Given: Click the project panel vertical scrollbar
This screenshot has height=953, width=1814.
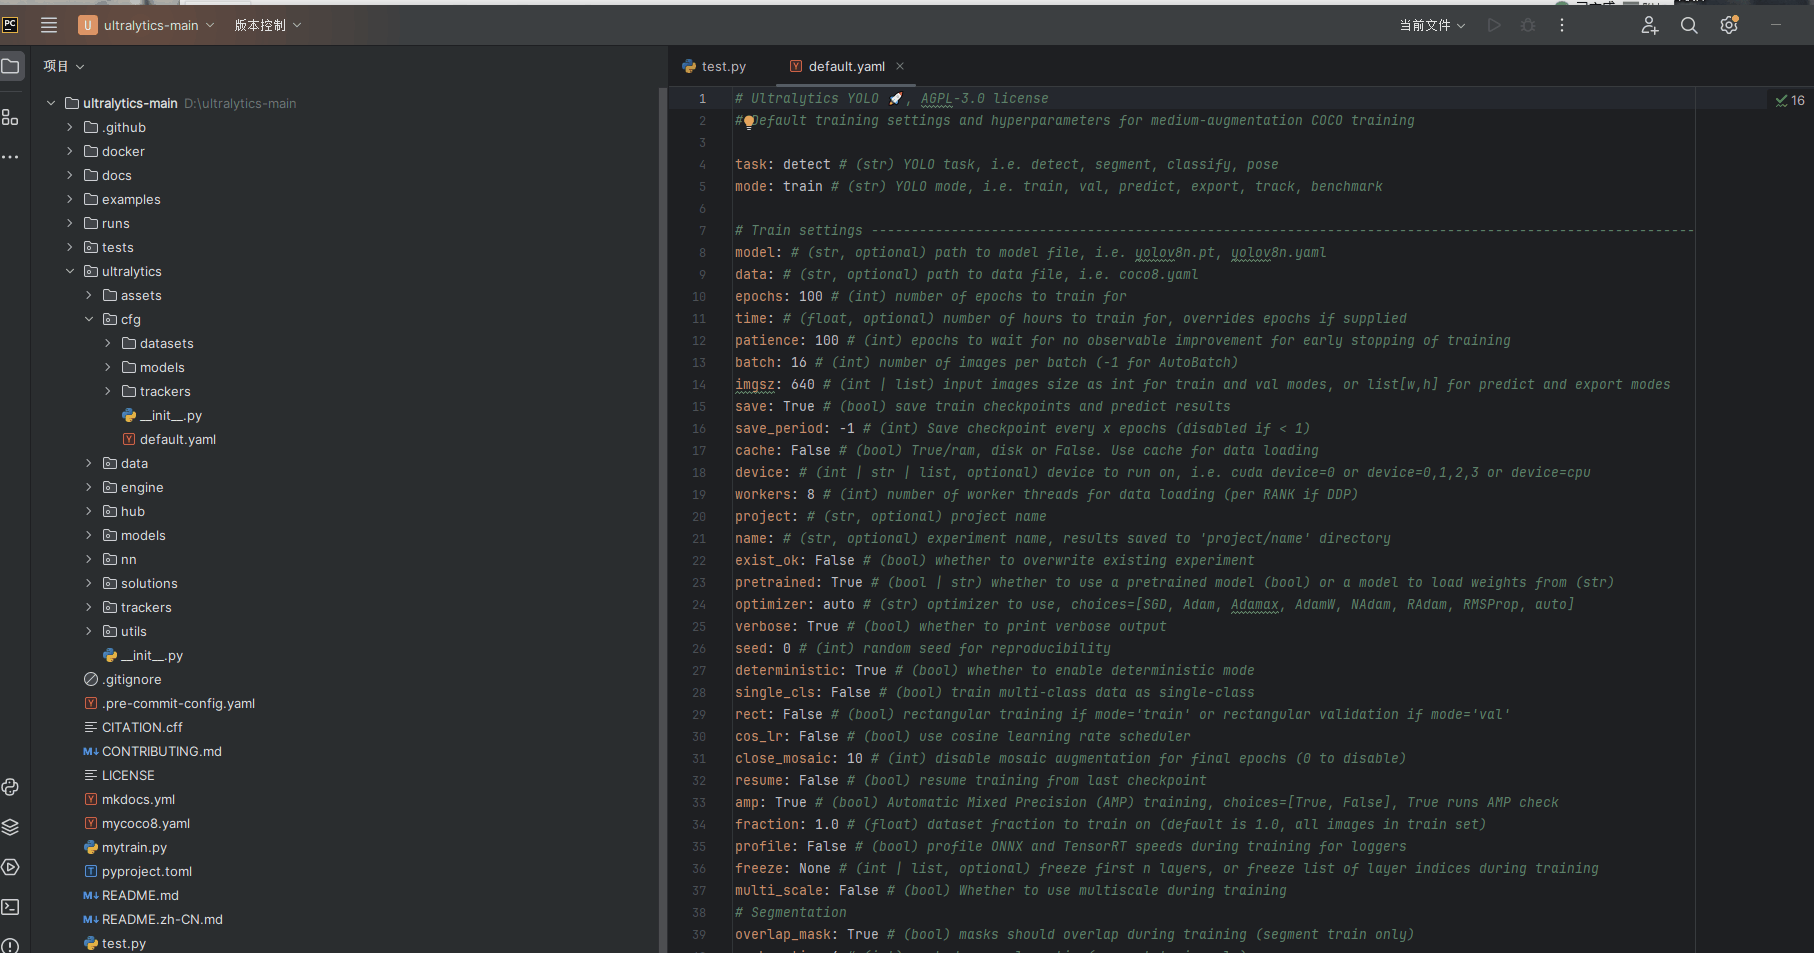Looking at the screenshot, I should click(x=662, y=520).
